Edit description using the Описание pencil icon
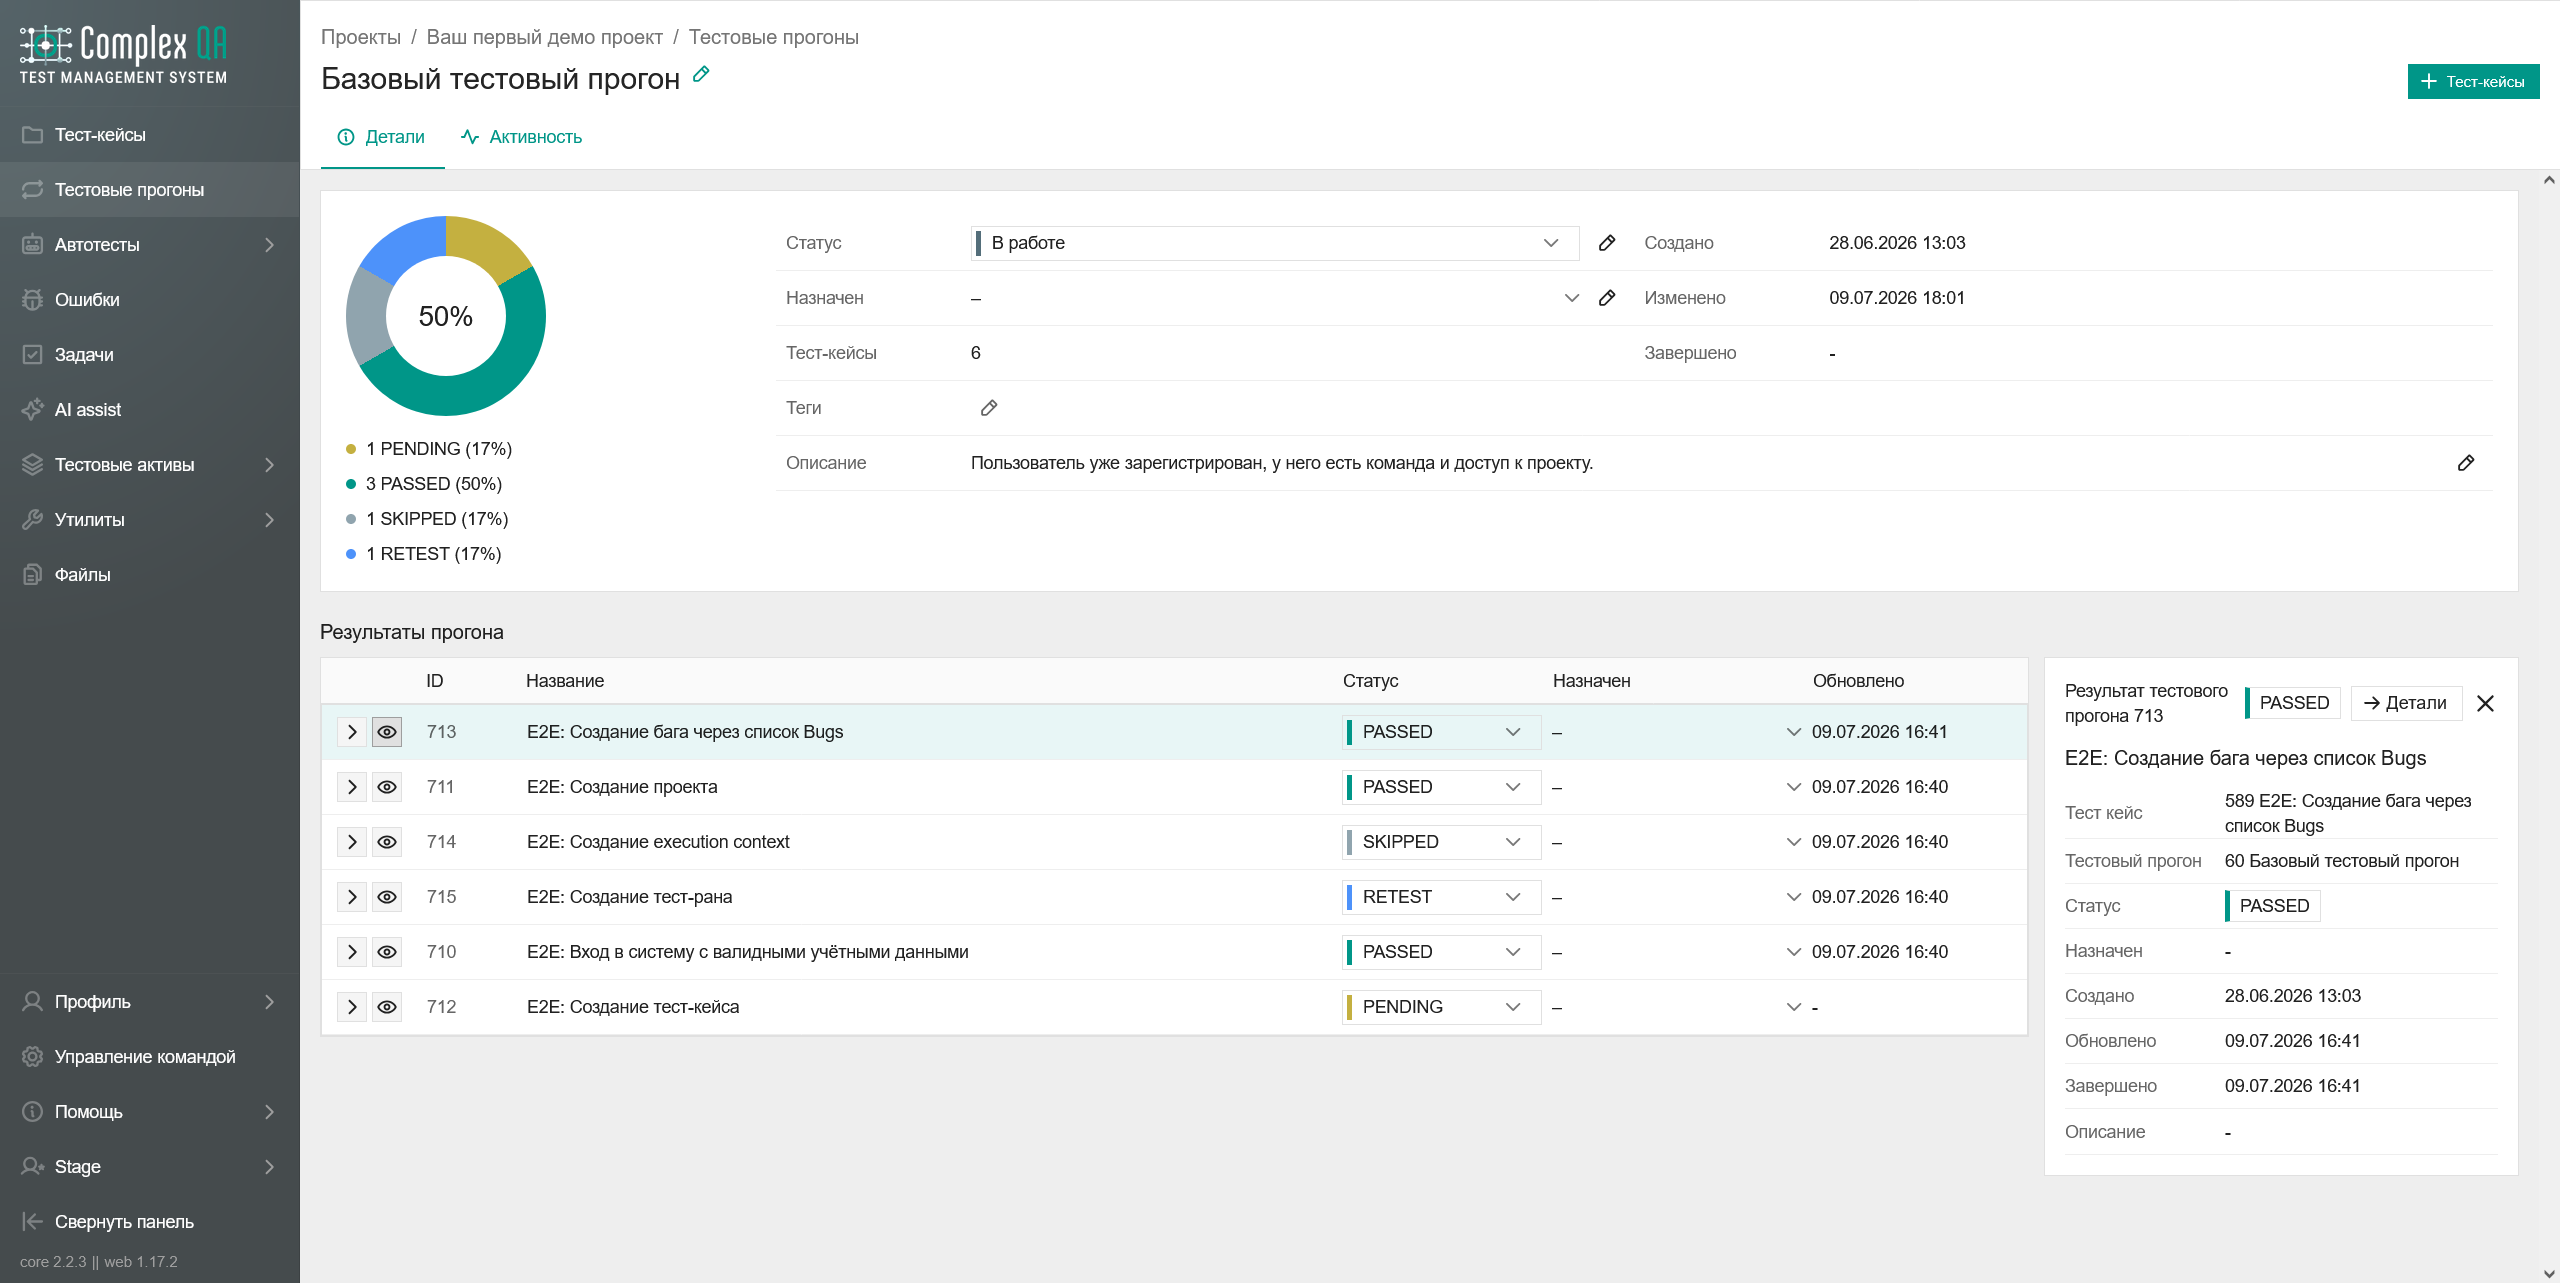The height and width of the screenshot is (1283, 2560). click(2466, 463)
